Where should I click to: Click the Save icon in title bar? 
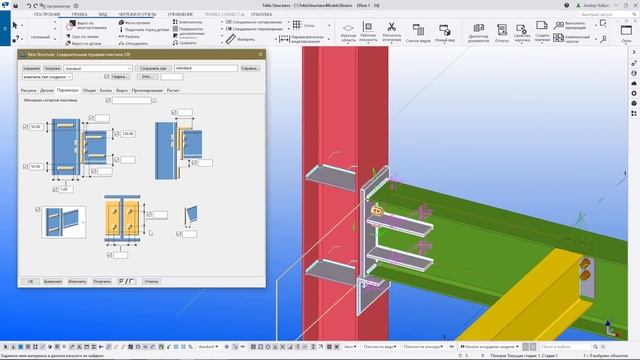[x=16, y=6]
